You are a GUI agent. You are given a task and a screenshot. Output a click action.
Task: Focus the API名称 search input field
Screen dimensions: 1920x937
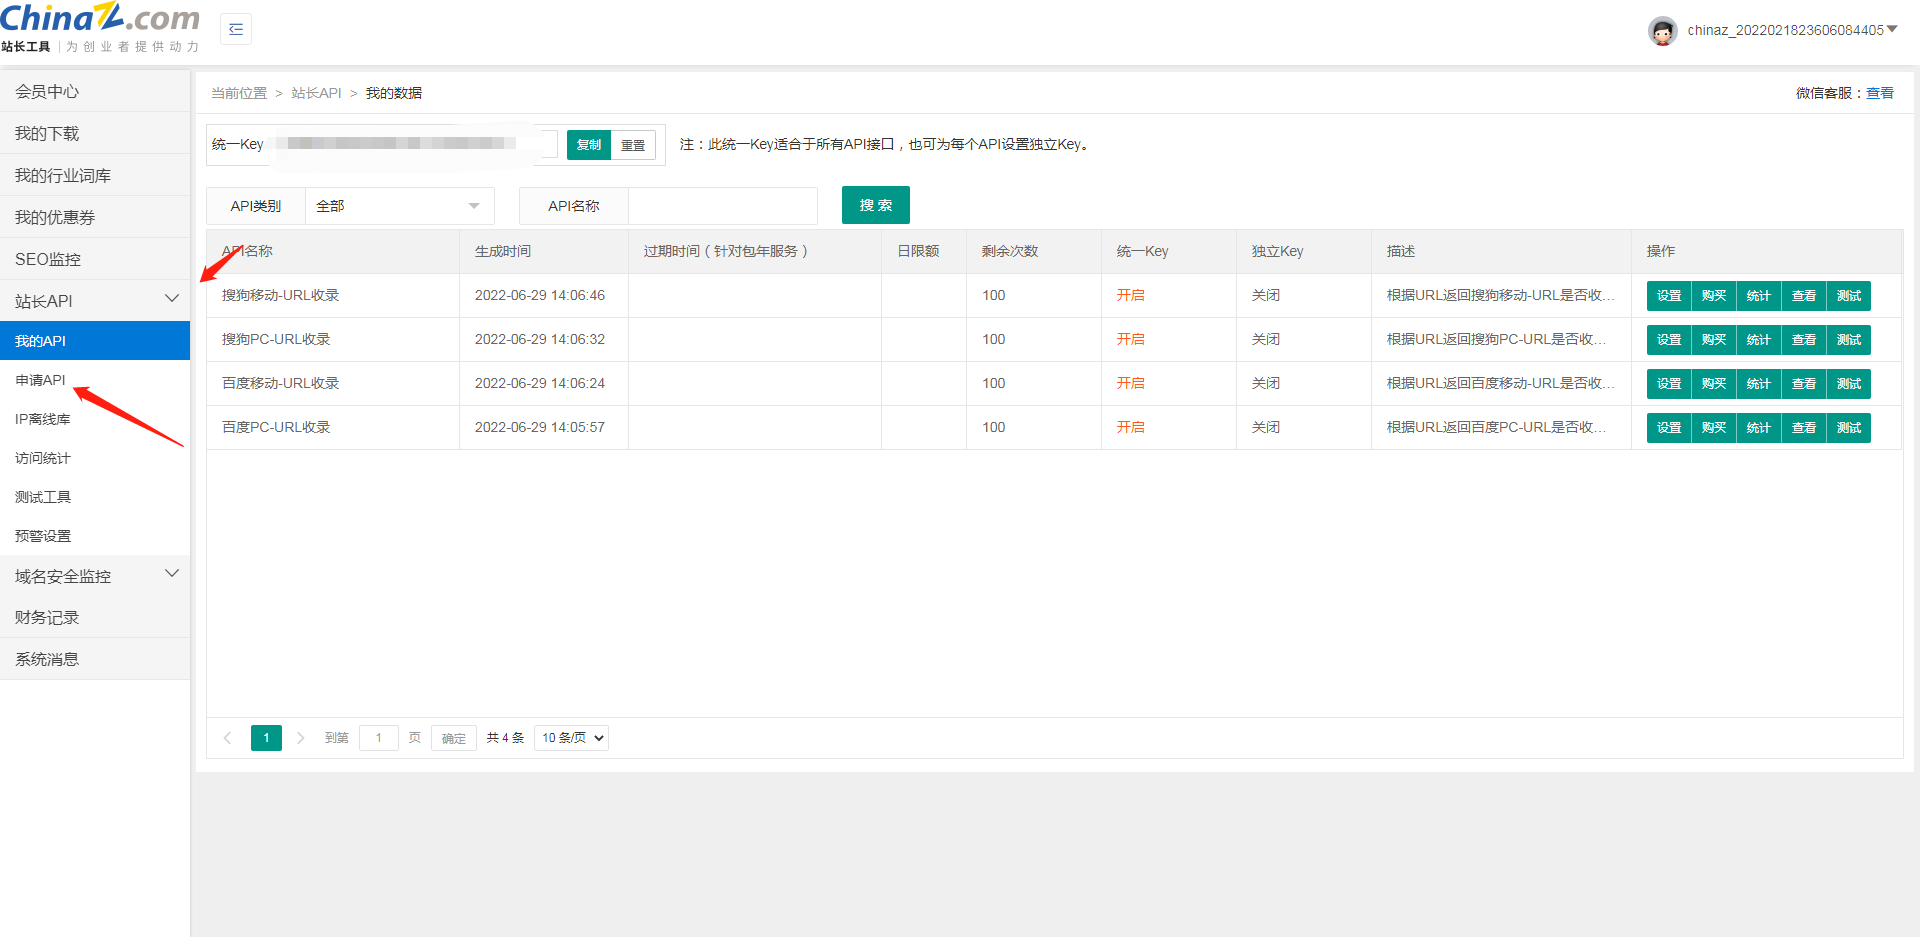(x=723, y=206)
